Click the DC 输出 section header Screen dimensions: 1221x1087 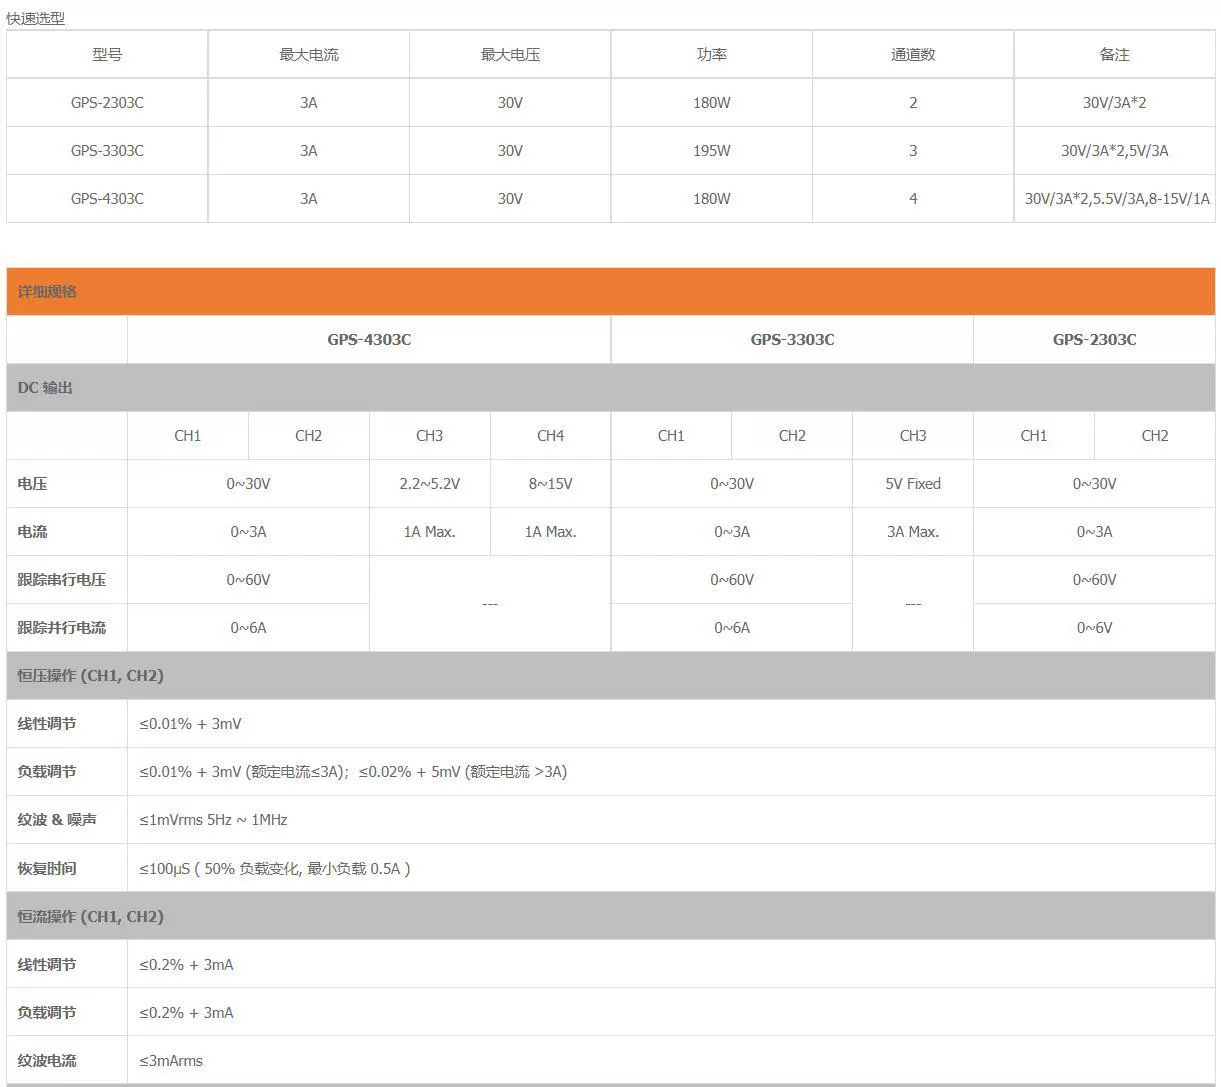(x=611, y=388)
